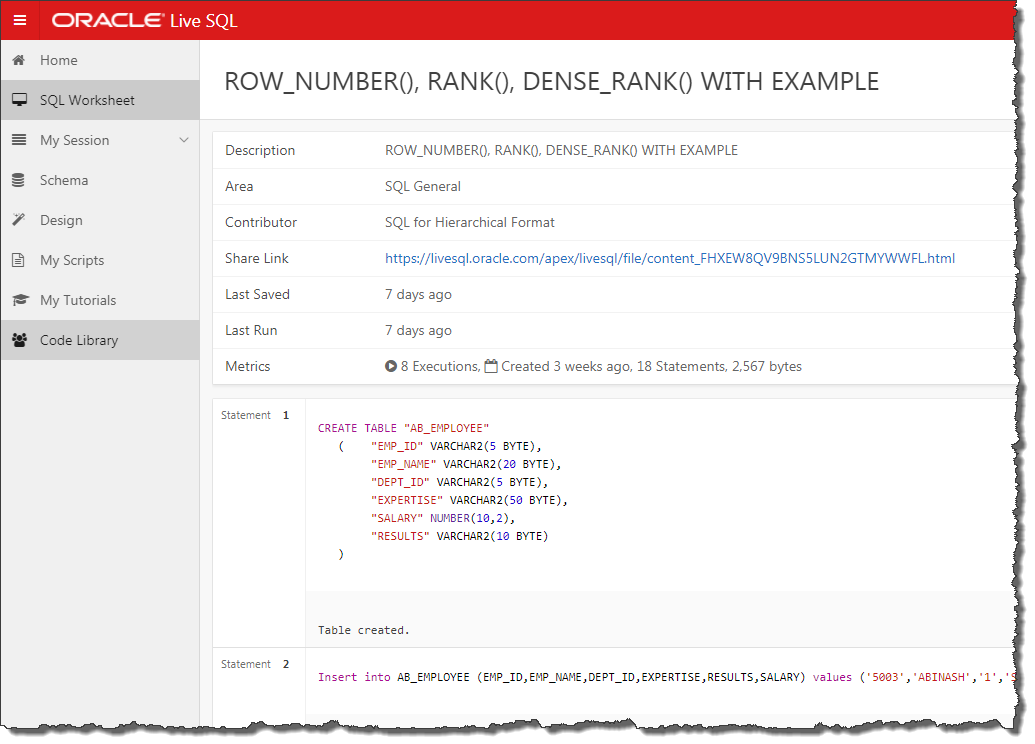Click the 'SQL General' area value

(422, 186)
